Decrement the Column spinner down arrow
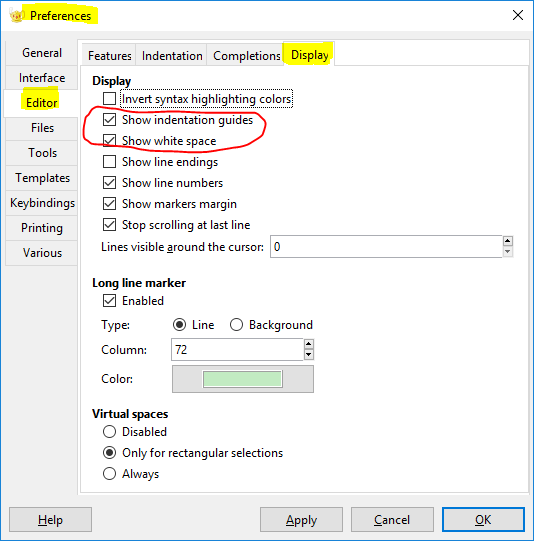The image size is (534, 541). click(308, 355)
